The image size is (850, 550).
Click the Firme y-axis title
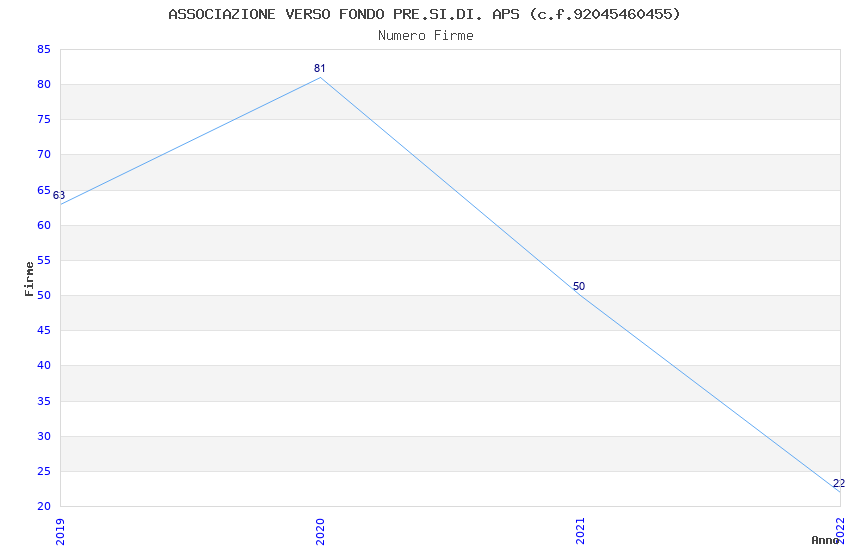(29, 279)
